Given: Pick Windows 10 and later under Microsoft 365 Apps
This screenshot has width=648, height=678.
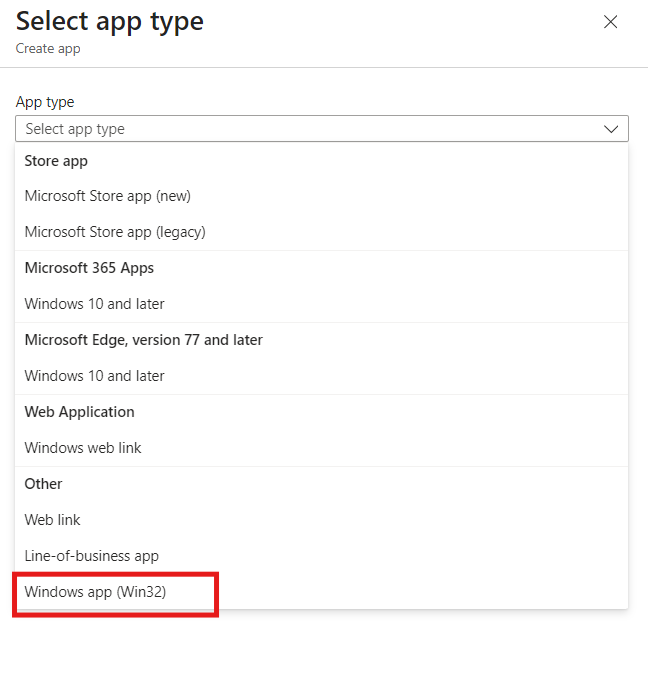Looking at the screenshot, I should 94,304.
